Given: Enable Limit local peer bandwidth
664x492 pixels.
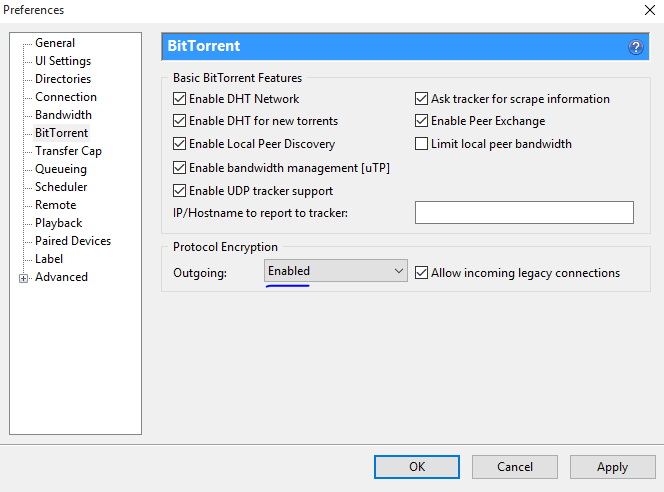Looking at the screenshot, I should 422,144.
